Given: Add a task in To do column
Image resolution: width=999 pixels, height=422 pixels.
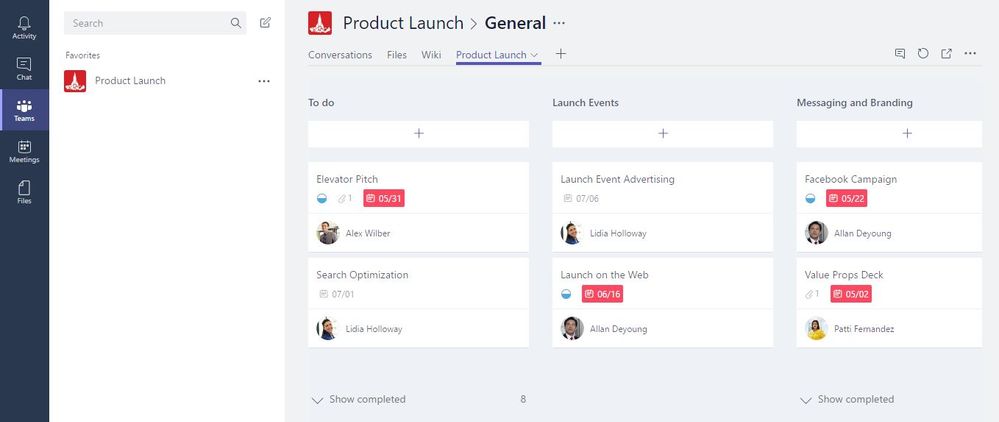Looking at the screenshot, I should [x=419, y=134].
